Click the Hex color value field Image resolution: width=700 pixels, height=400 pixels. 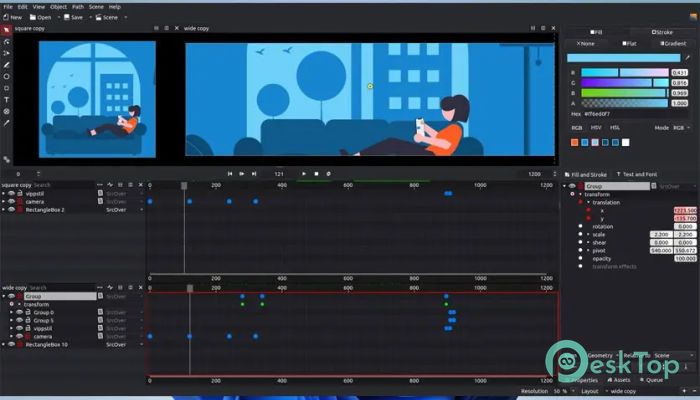point(638,114)
